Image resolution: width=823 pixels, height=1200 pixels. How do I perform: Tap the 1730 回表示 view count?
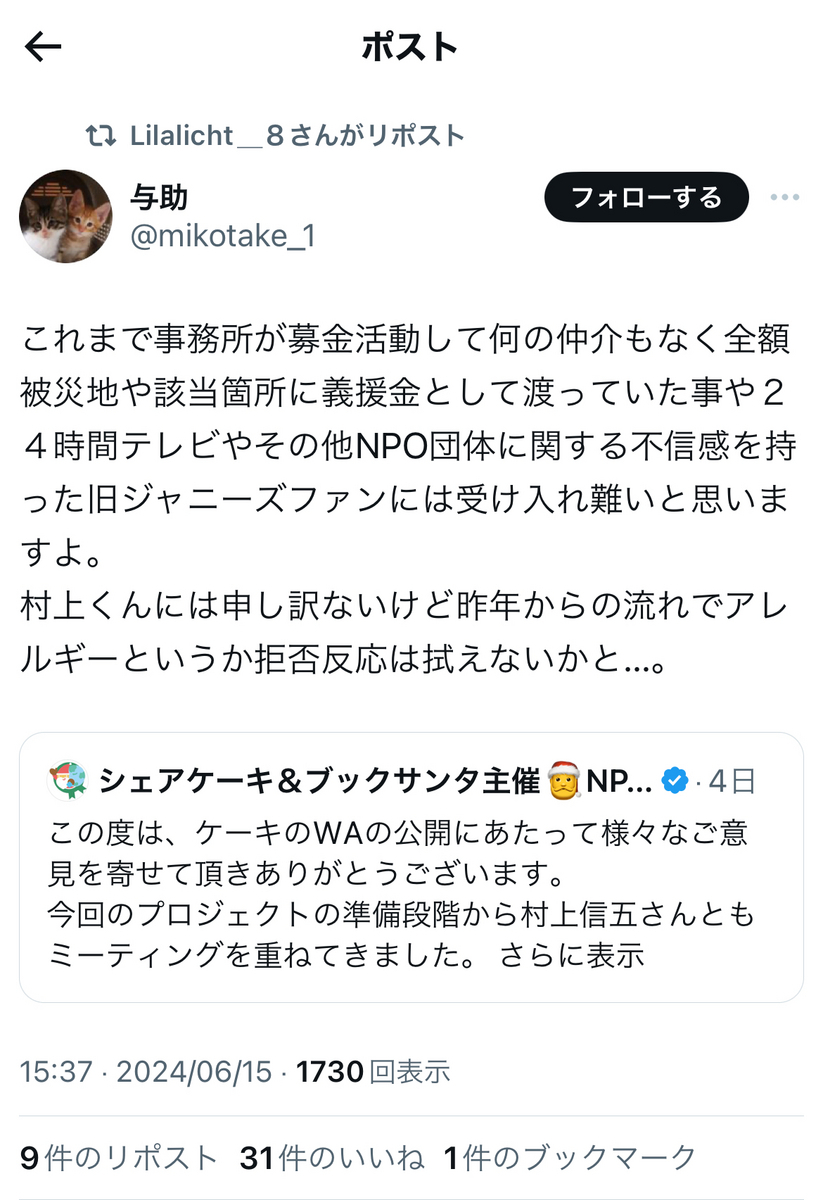pyautogui.click(x=374, y=1072)
